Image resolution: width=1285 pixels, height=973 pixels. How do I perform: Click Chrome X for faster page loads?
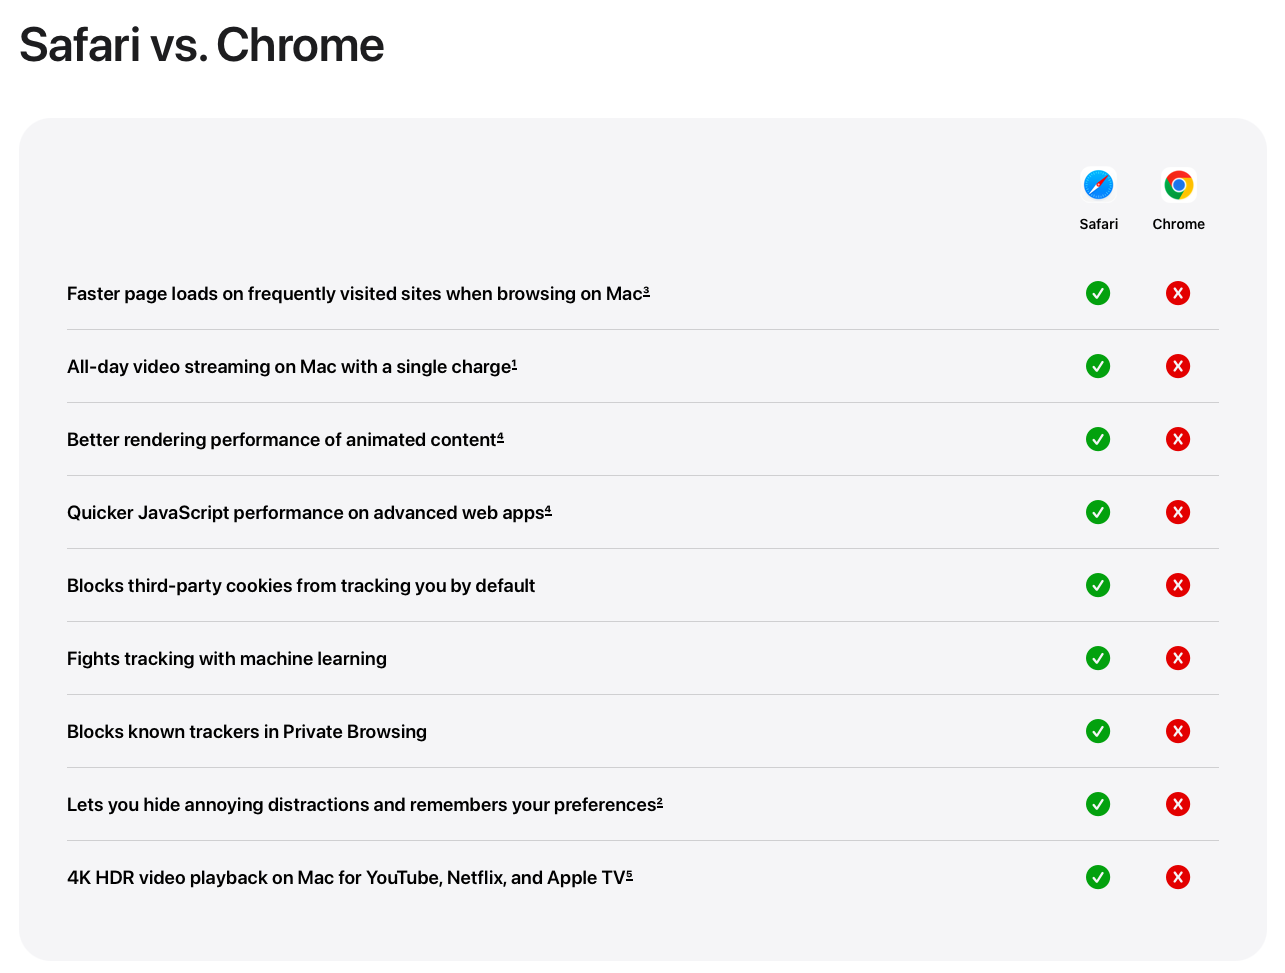(x=1178, y=293)
